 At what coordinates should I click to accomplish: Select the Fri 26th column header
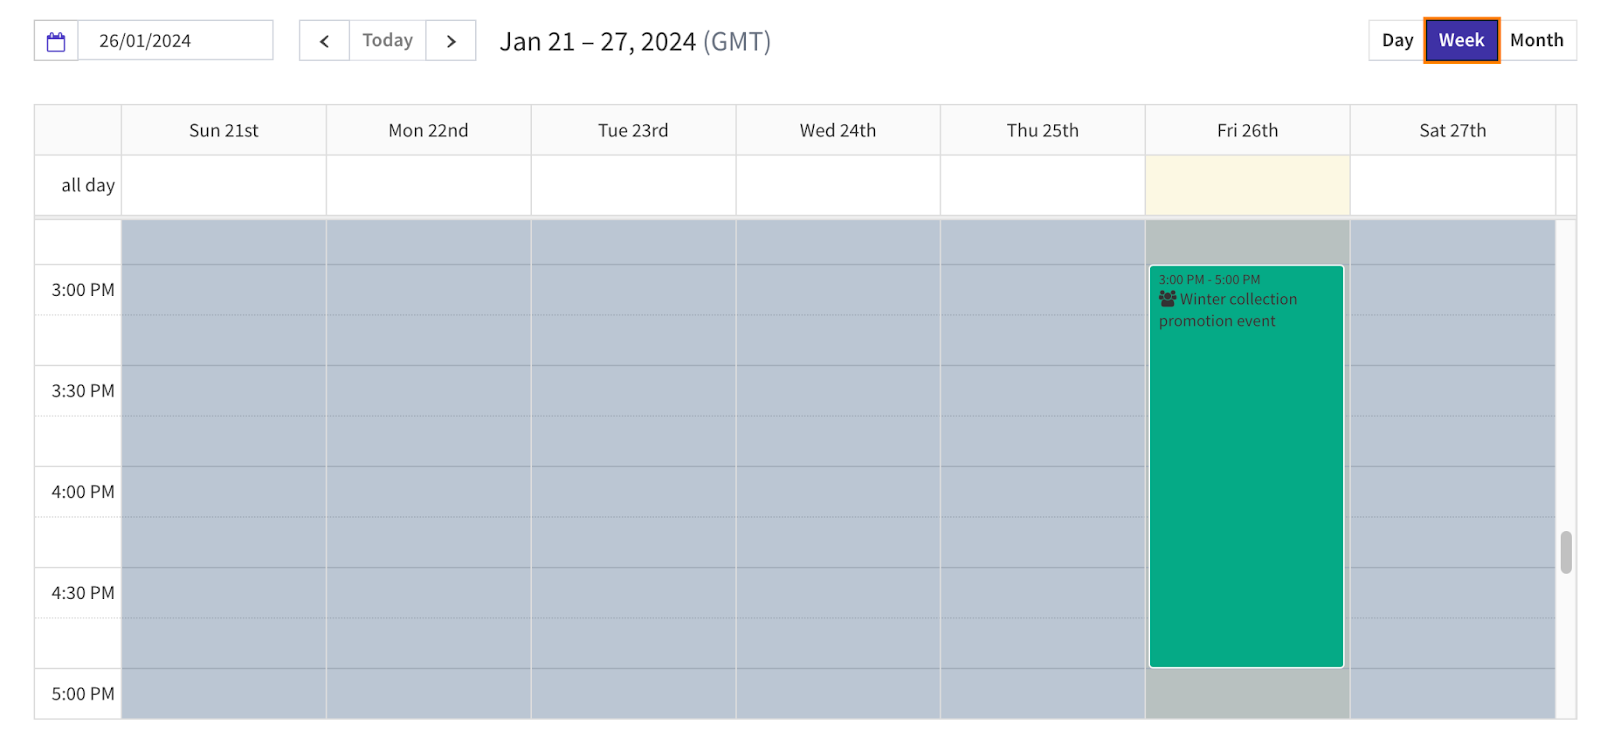click(x=1247, y=130)
